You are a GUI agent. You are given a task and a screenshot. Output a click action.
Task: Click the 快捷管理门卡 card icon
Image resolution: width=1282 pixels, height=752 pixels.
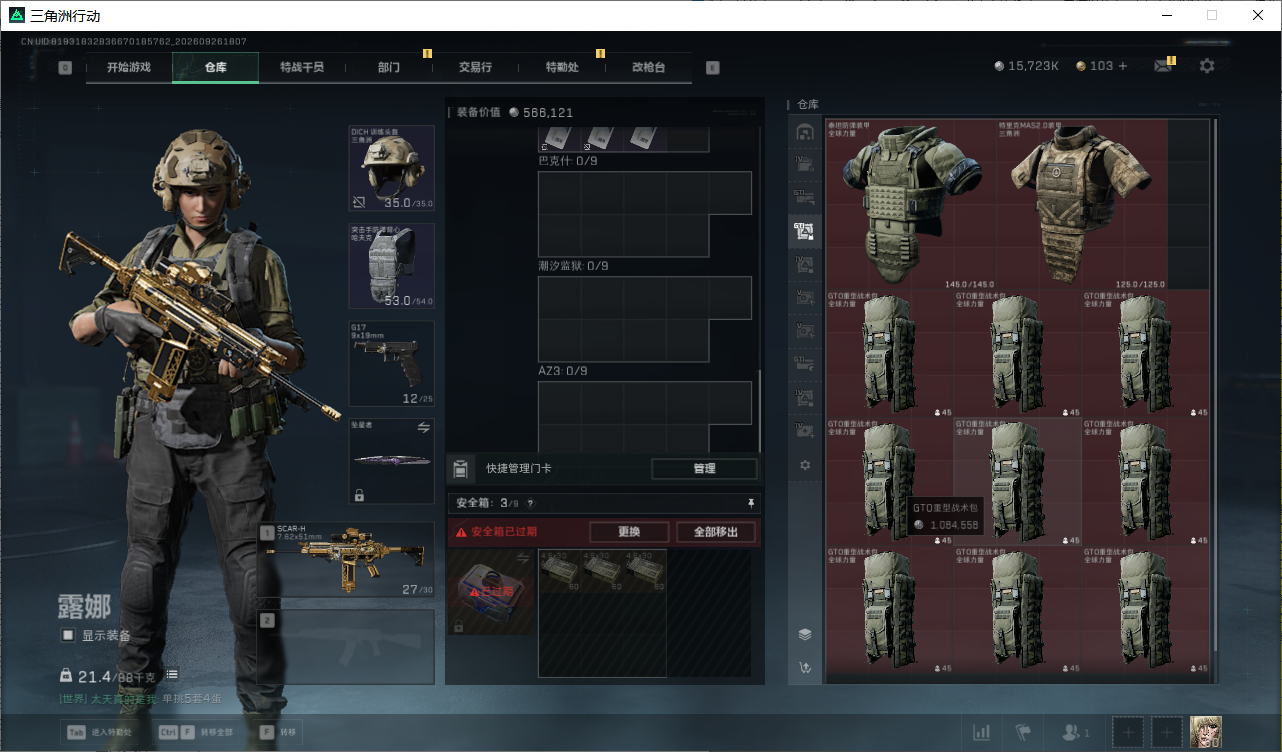[x=460, y=468]
